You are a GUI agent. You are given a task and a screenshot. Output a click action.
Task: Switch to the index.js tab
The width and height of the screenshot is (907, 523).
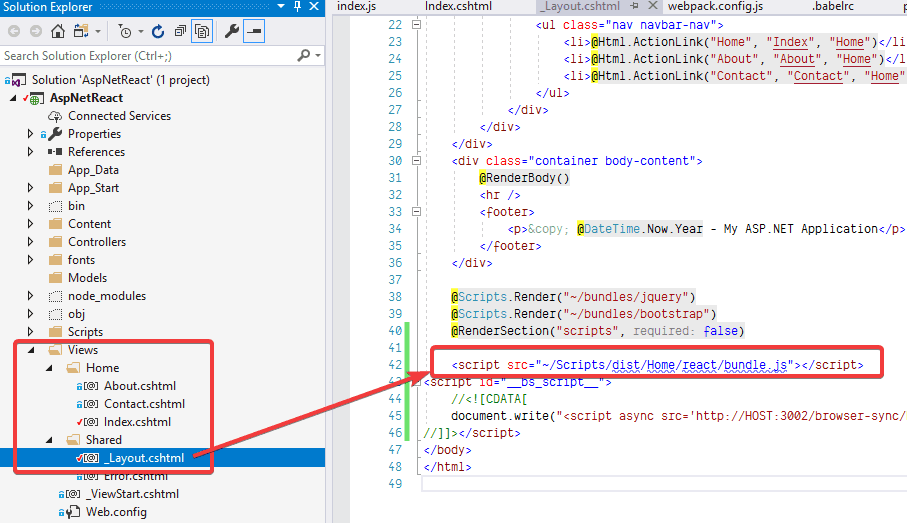click(357, 7)
